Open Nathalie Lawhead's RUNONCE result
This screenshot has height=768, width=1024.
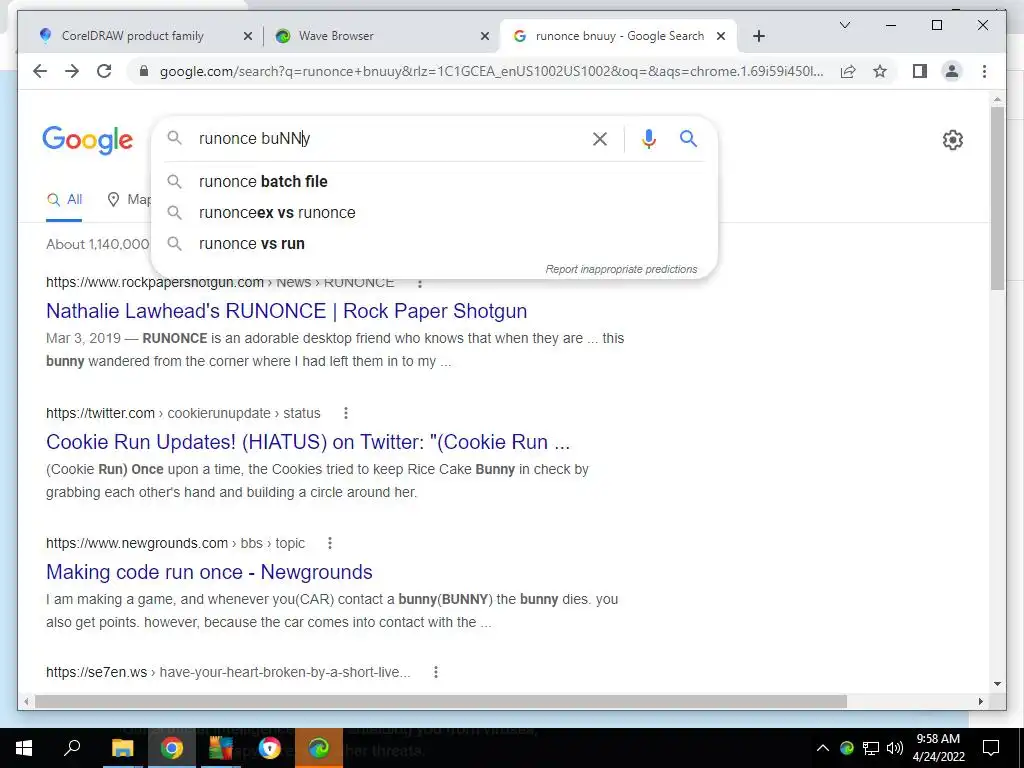(287, 311)
